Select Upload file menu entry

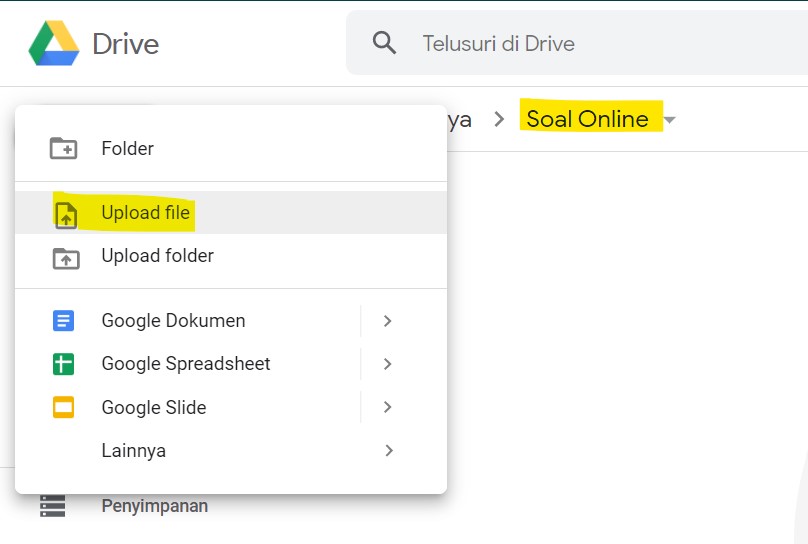231,212
